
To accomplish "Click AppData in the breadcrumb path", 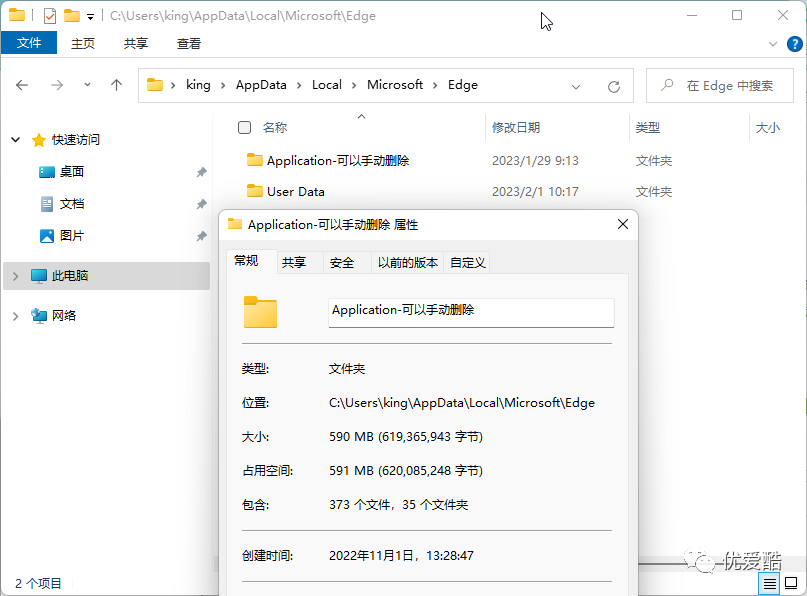I will pyautogui.click(x=261, y=85).
